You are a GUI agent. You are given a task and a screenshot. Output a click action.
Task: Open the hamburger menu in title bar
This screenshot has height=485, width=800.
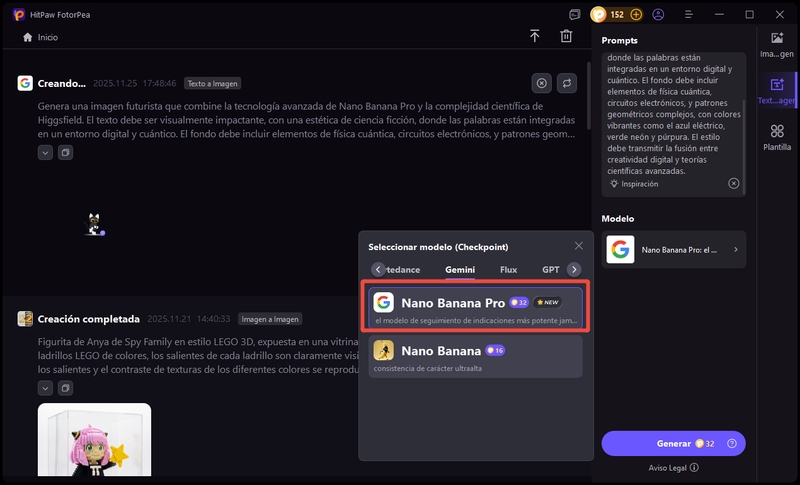point(689,15)
